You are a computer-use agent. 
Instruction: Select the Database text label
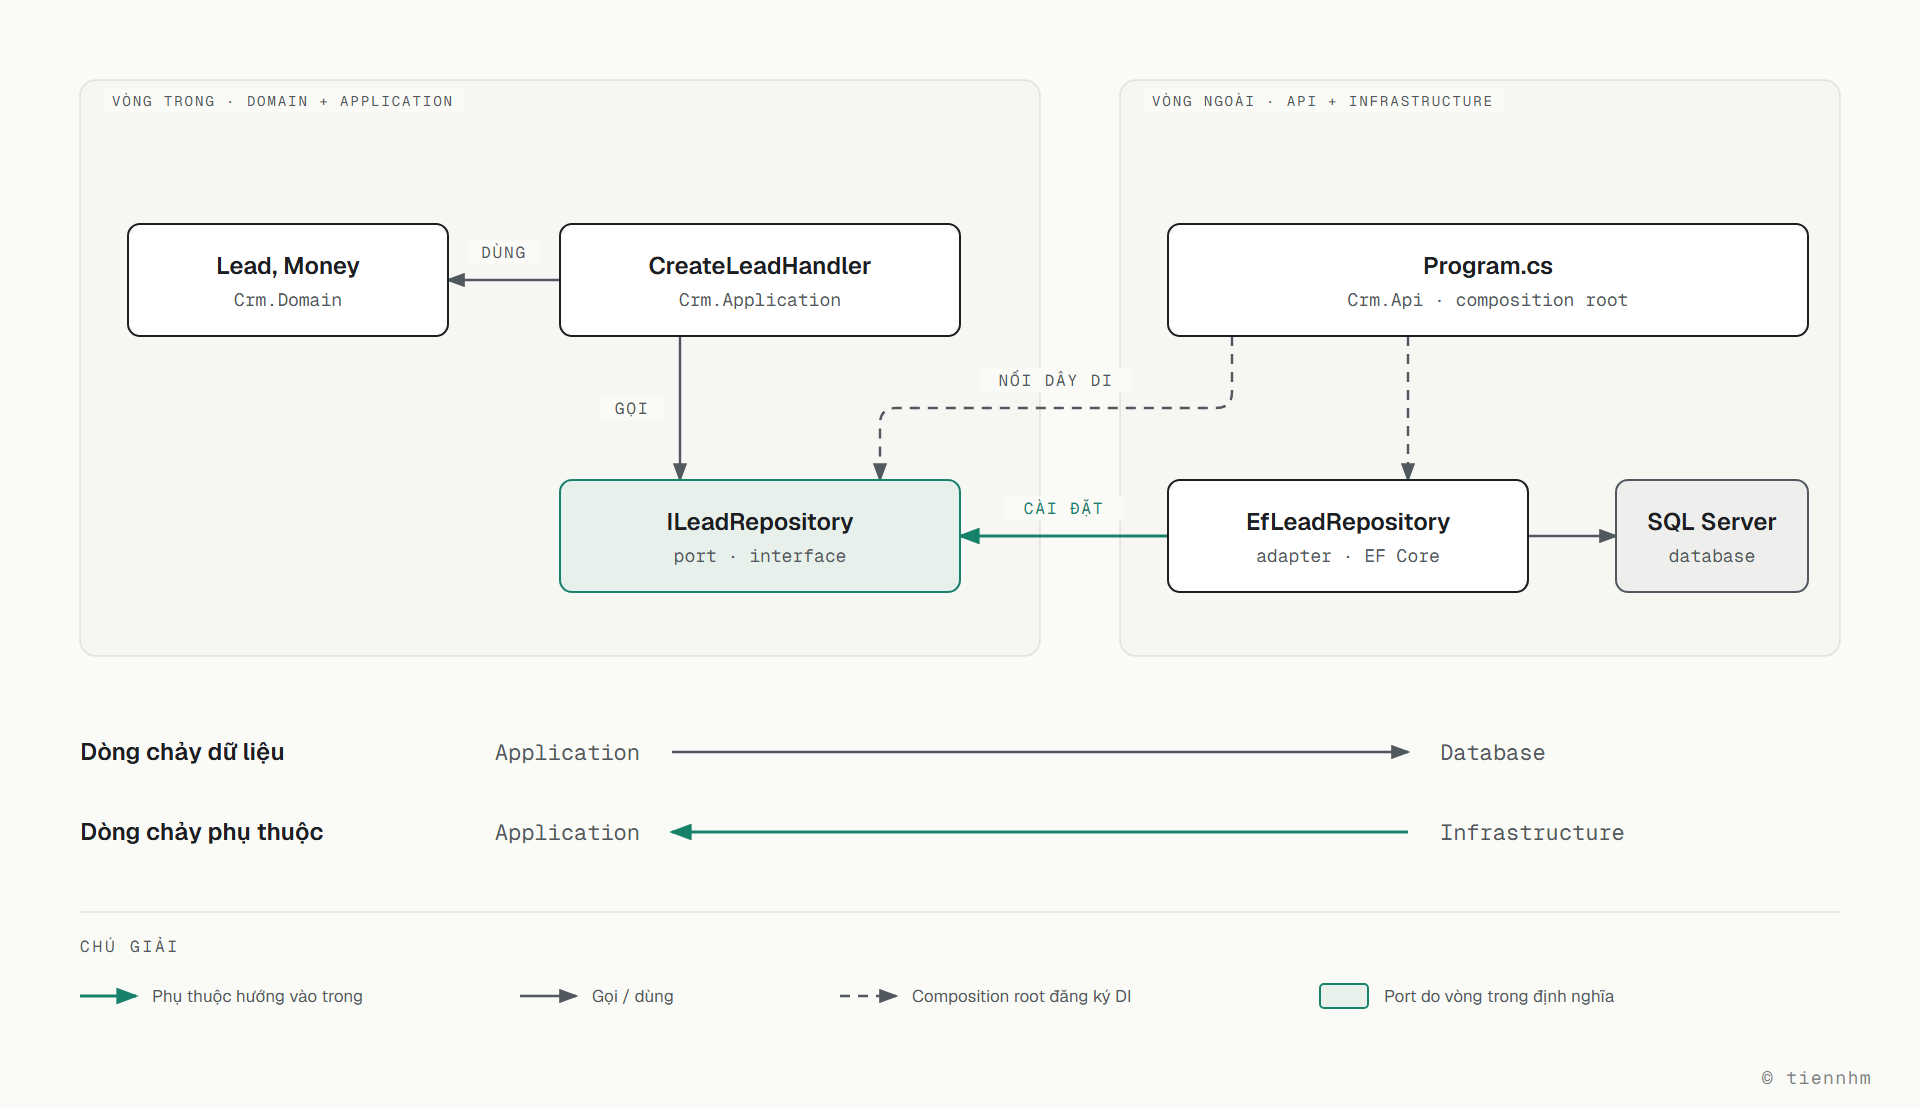(x=1492, y=753)
